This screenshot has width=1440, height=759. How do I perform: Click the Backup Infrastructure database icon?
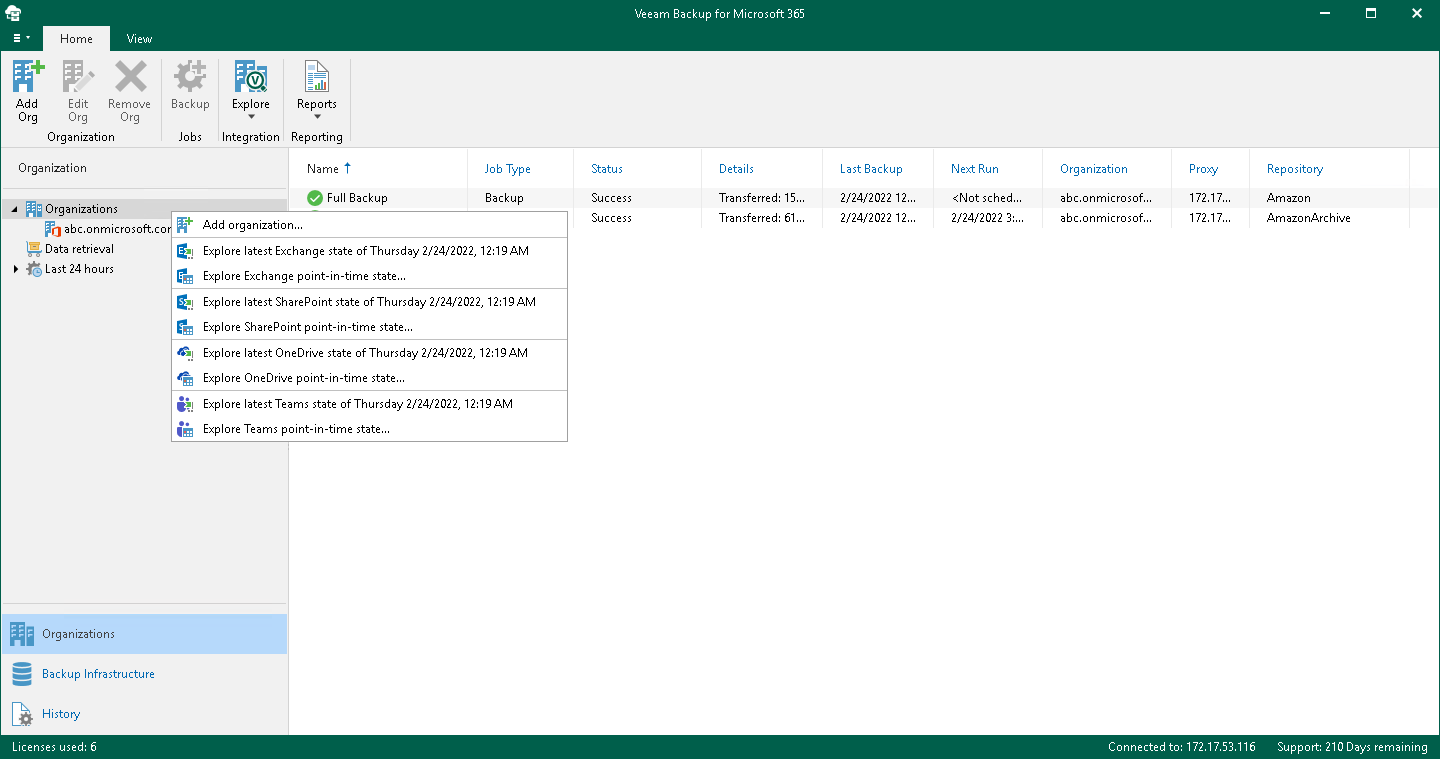click(x=22, y=674)
